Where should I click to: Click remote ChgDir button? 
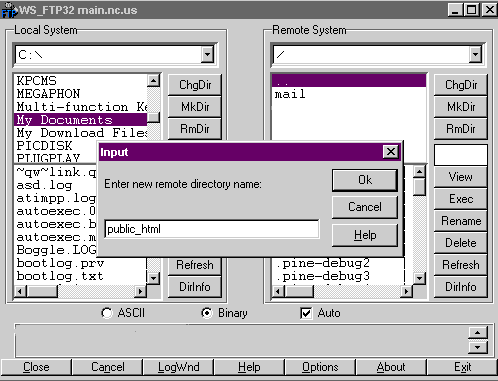coord(461,85)
